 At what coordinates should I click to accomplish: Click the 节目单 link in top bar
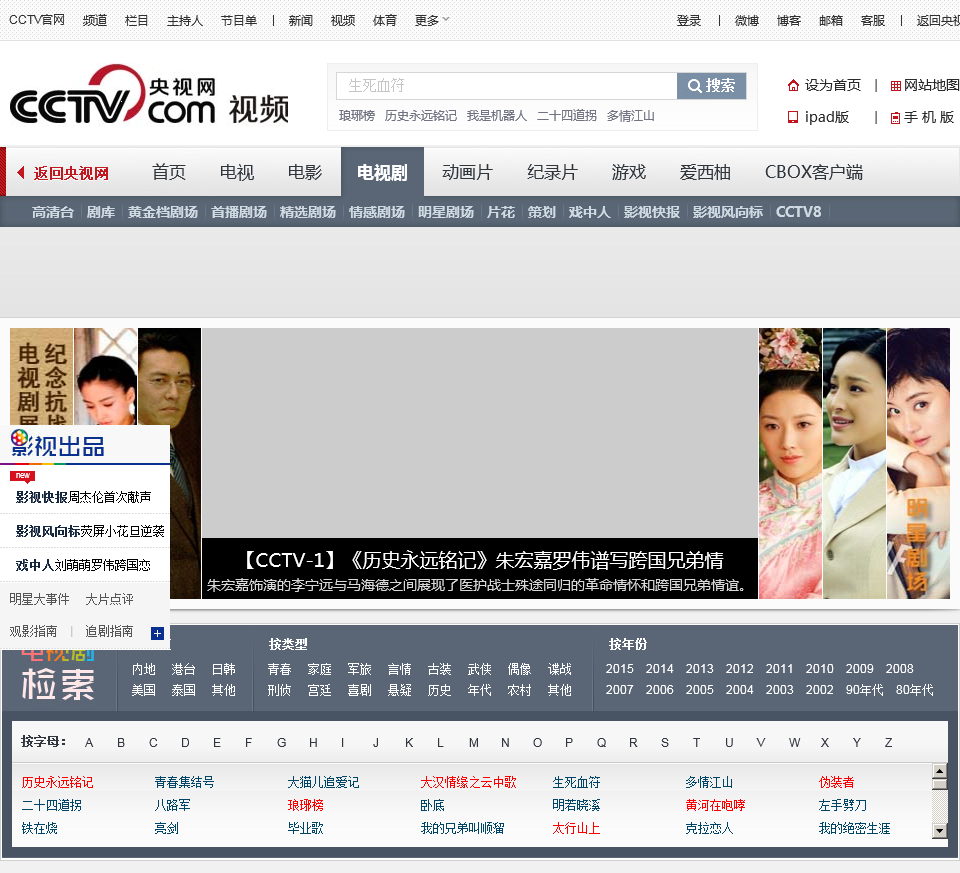(239, 21)
